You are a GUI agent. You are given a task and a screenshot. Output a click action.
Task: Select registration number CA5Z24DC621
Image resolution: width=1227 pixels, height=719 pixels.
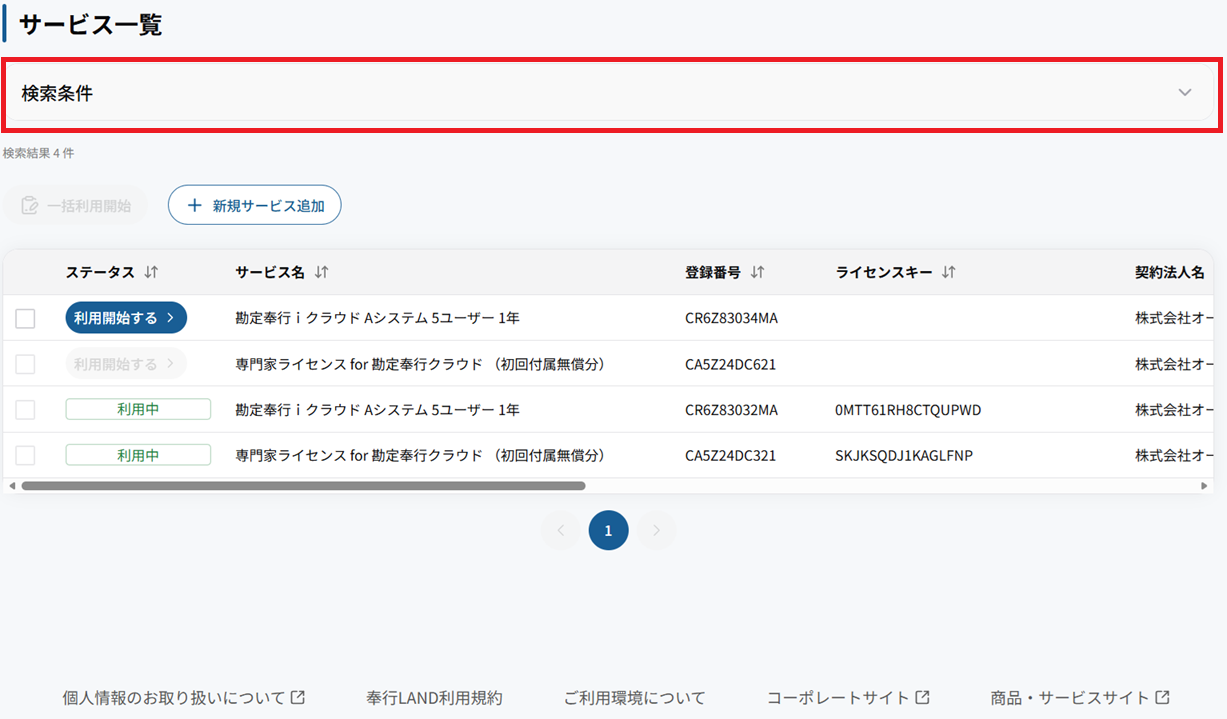click(x=730, y=364)
